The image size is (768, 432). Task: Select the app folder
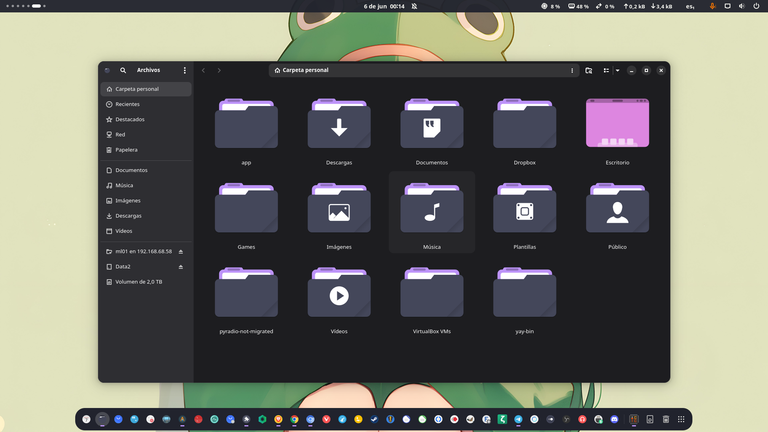coord(246,123)
